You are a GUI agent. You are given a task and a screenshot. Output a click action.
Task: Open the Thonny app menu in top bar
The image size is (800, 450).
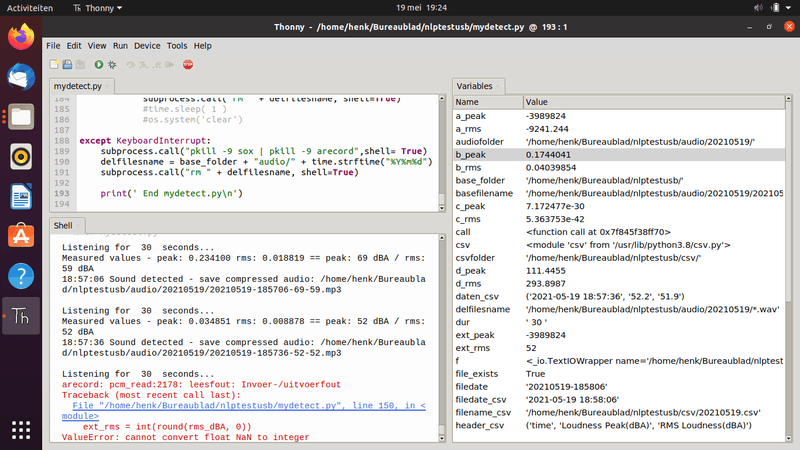99,7
